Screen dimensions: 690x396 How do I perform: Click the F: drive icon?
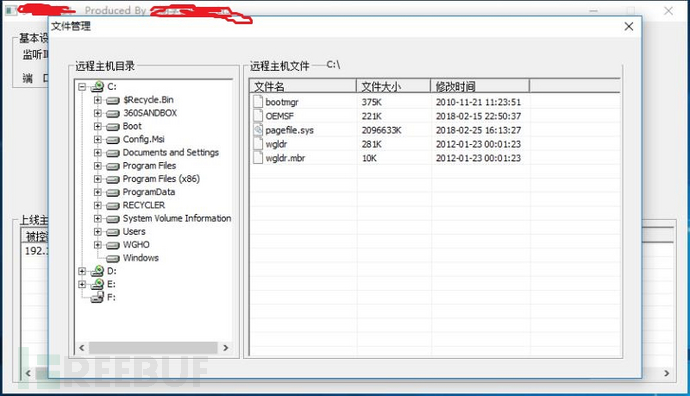pos(97,297)
